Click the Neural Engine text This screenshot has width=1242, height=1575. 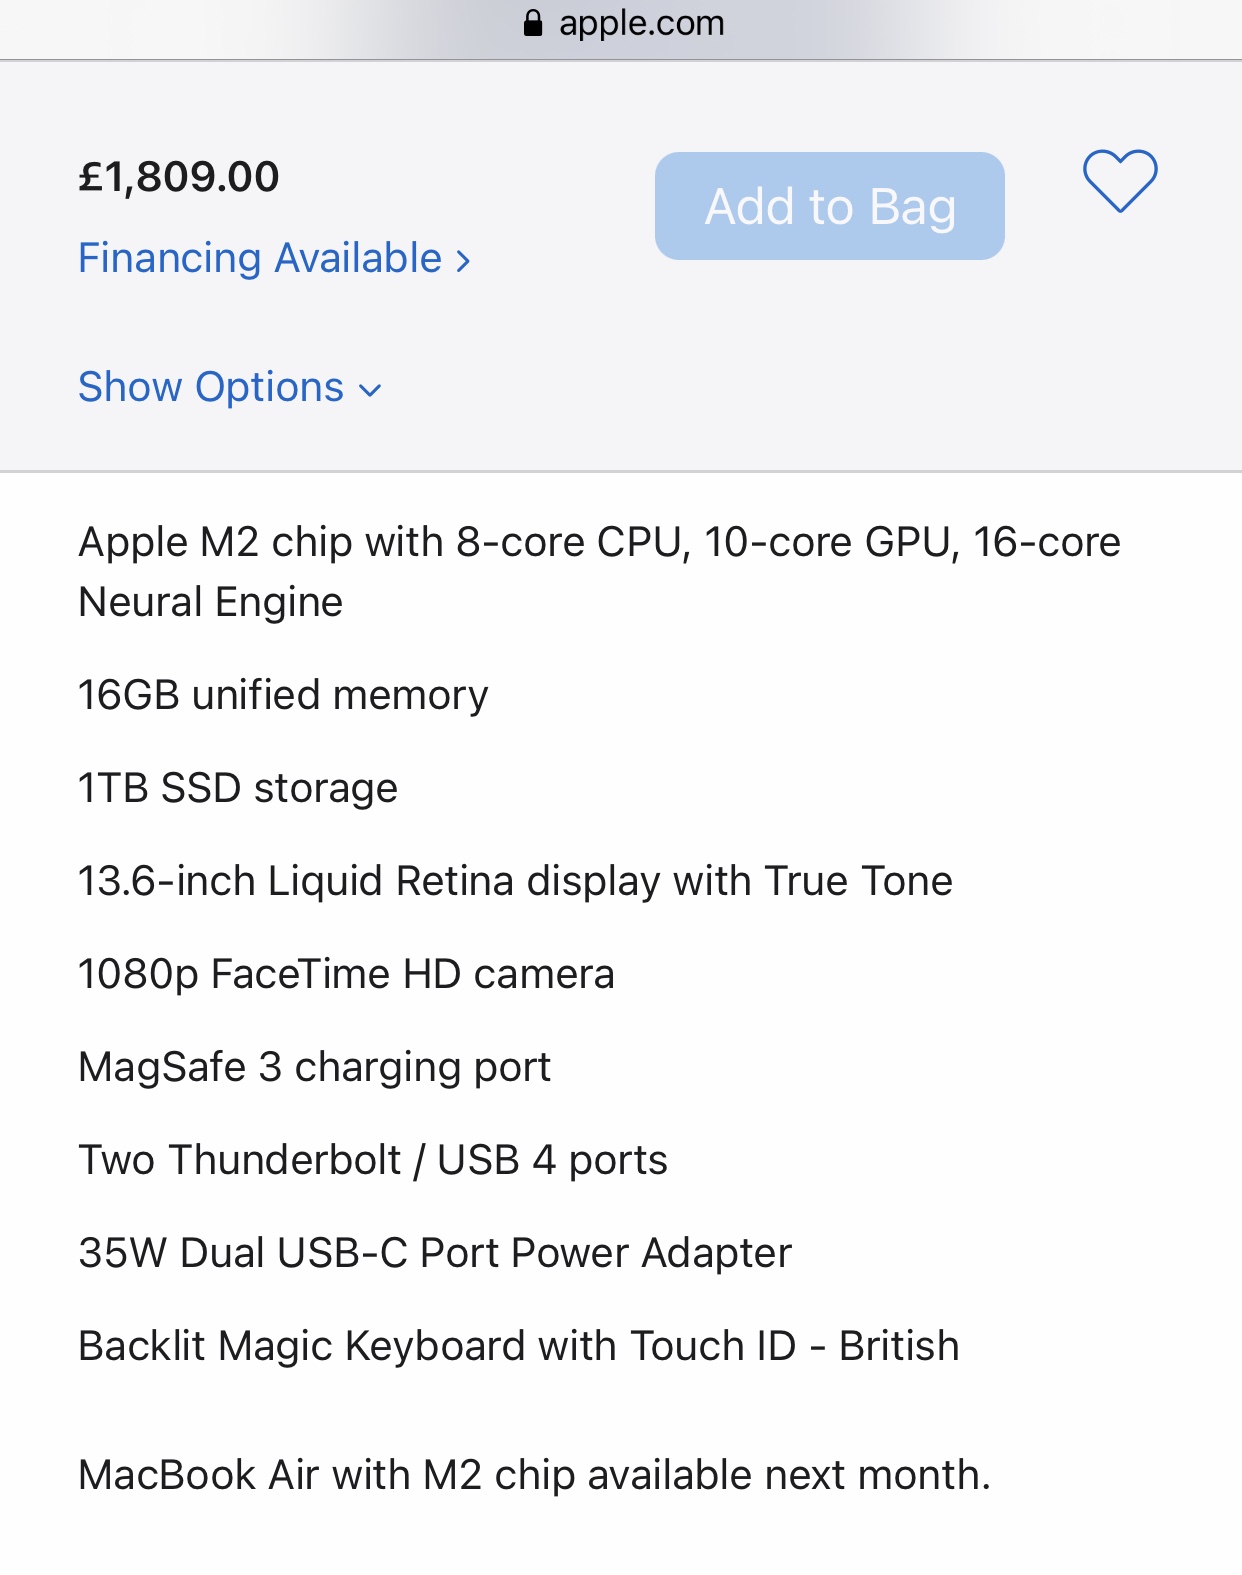click(x=211, y=602)
